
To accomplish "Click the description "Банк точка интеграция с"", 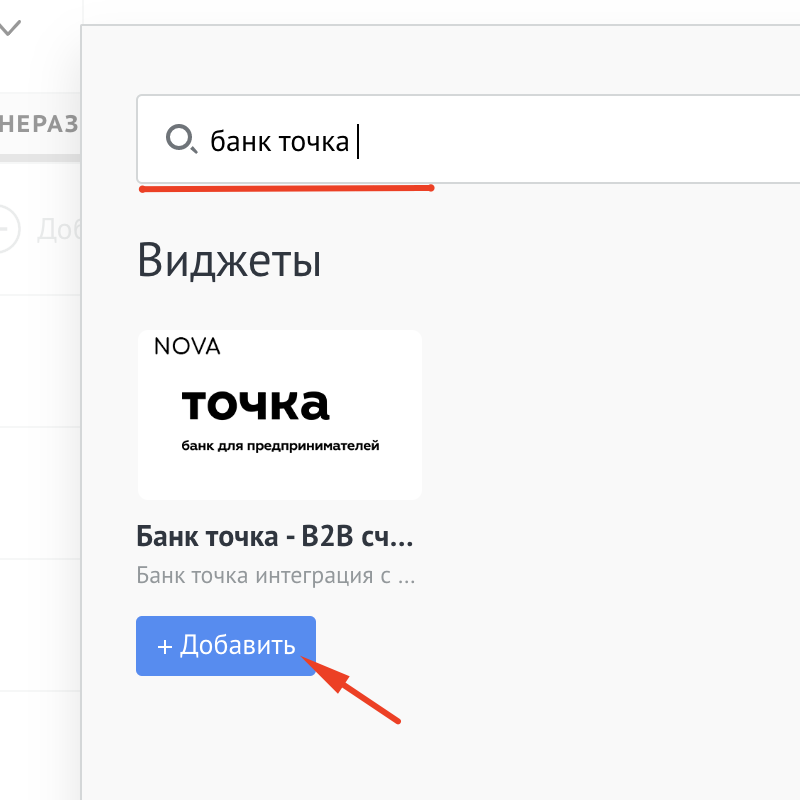I will 275,576.
